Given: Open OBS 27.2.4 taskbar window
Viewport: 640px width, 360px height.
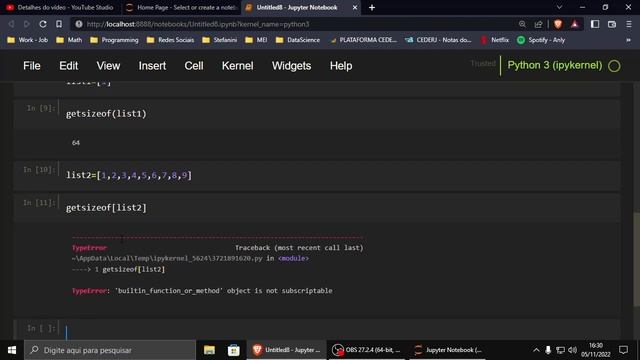Looking at the screenshot, I should [x=367, y=350].
